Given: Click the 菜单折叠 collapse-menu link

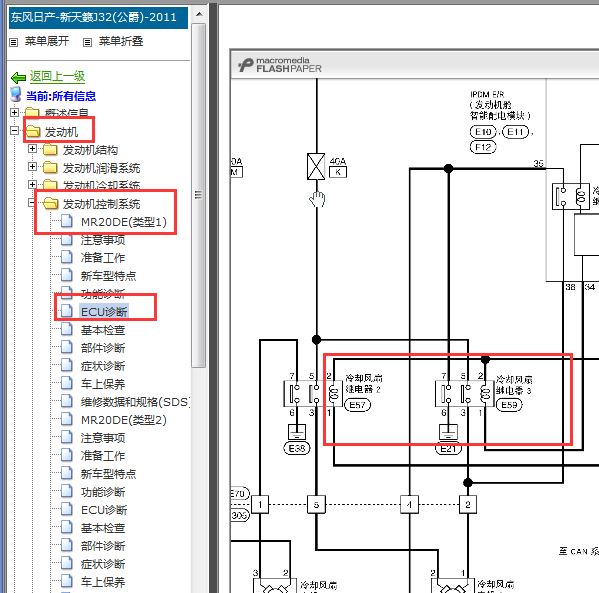Looking at the screenshot, I should pyautogui.click(x=121, y=41).
